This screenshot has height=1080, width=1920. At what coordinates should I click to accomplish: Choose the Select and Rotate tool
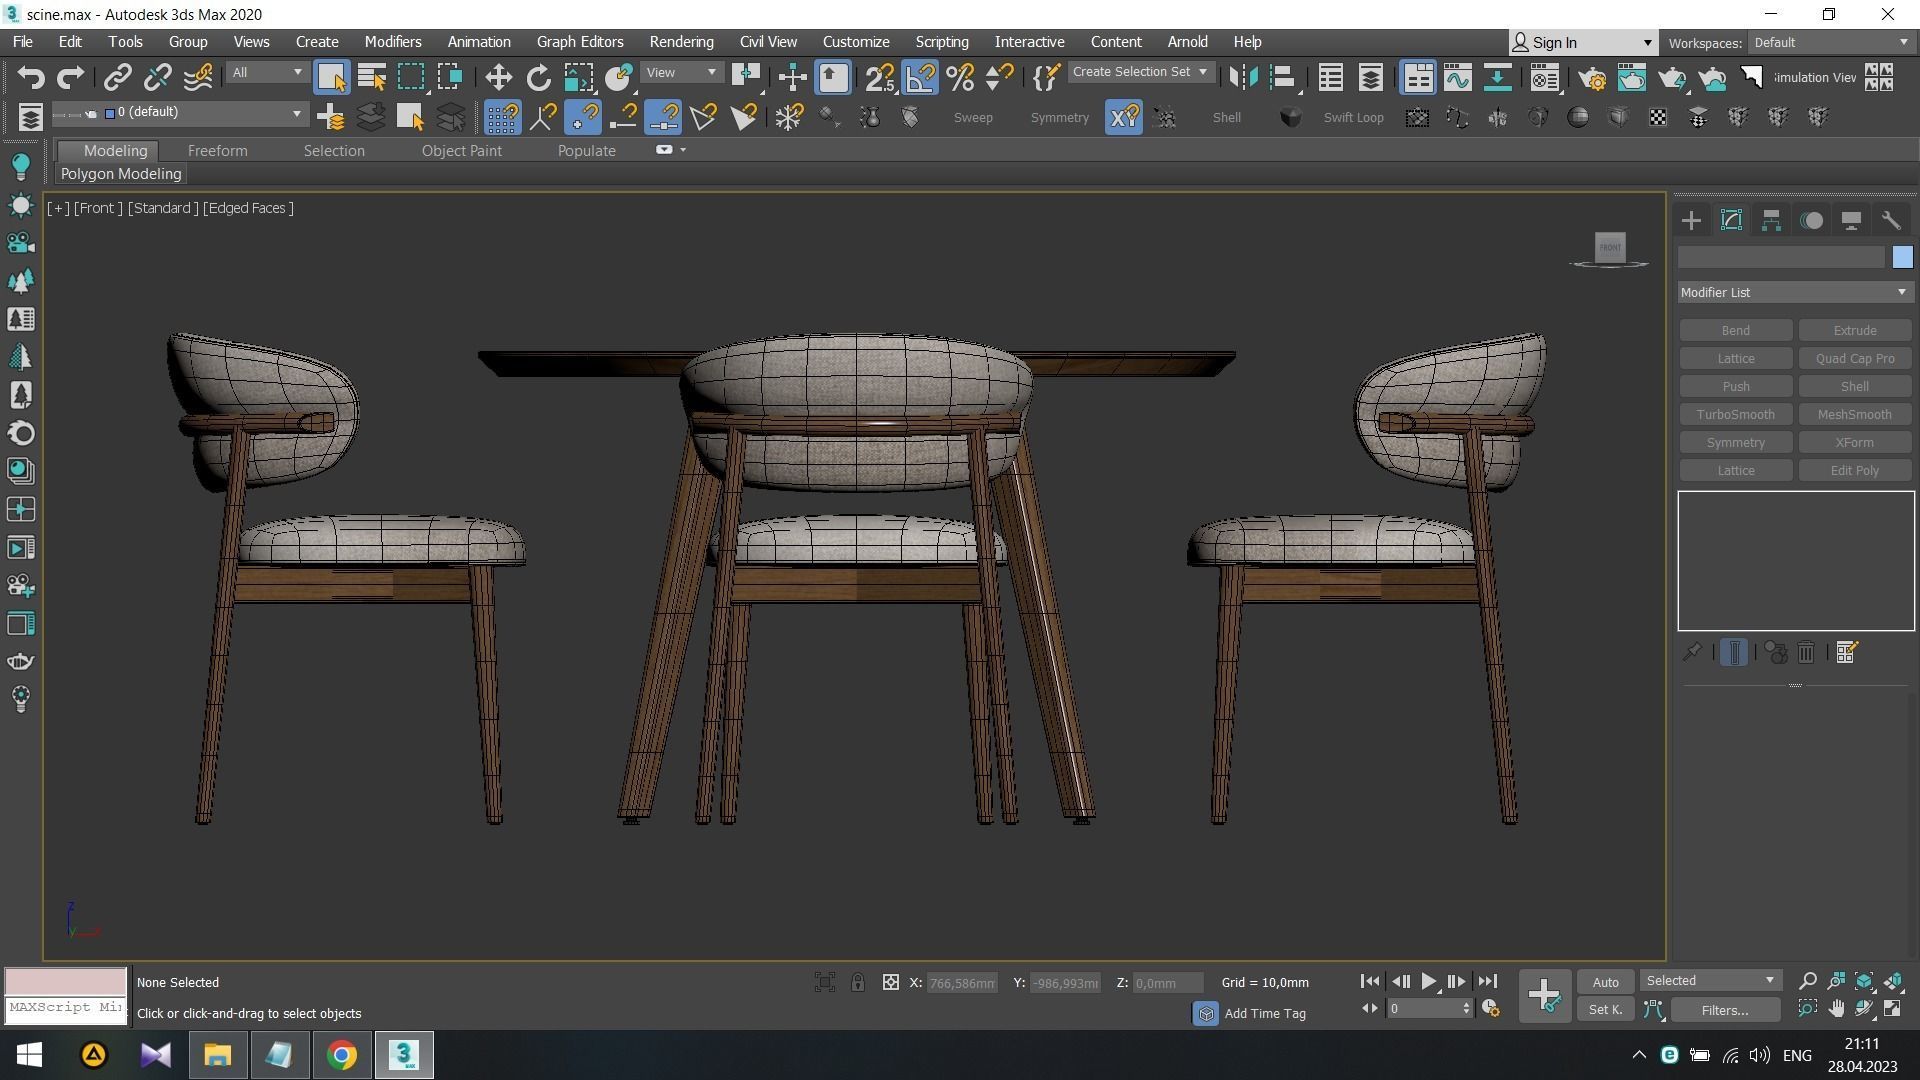click(x=538, y=77)
